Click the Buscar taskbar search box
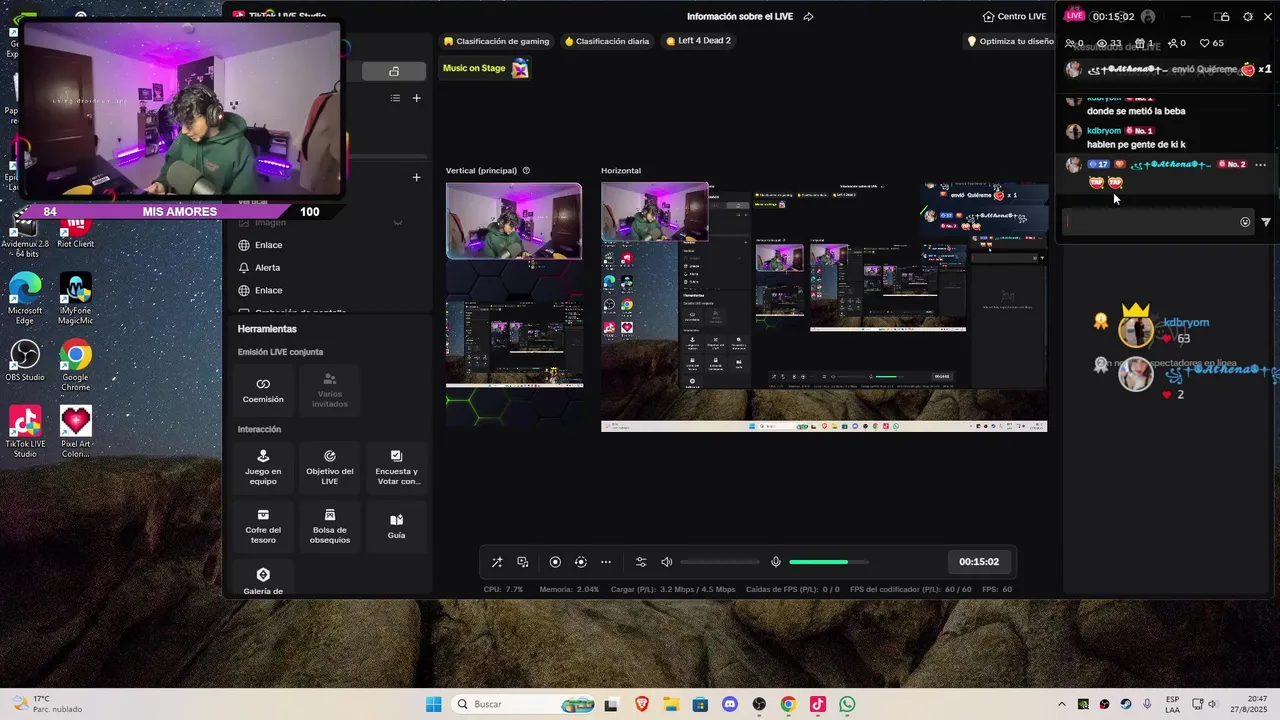Screen dimensions: 1280x720 524,704
